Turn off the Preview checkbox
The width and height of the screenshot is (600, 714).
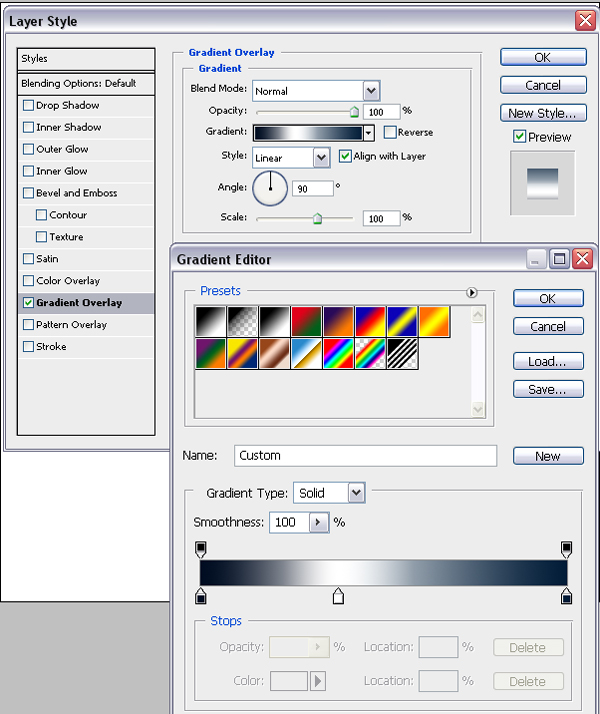(x=519, y=136)
